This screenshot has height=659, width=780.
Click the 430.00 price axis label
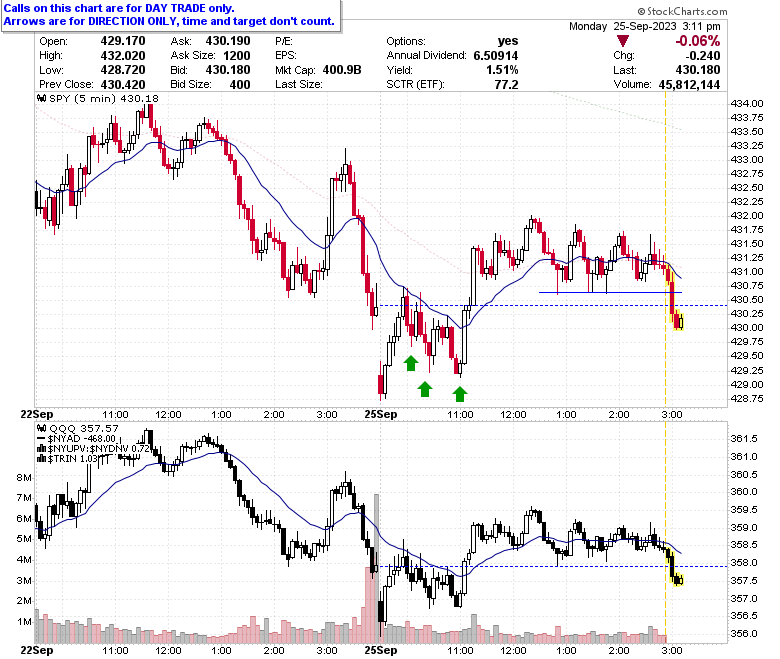click(746, 327)
